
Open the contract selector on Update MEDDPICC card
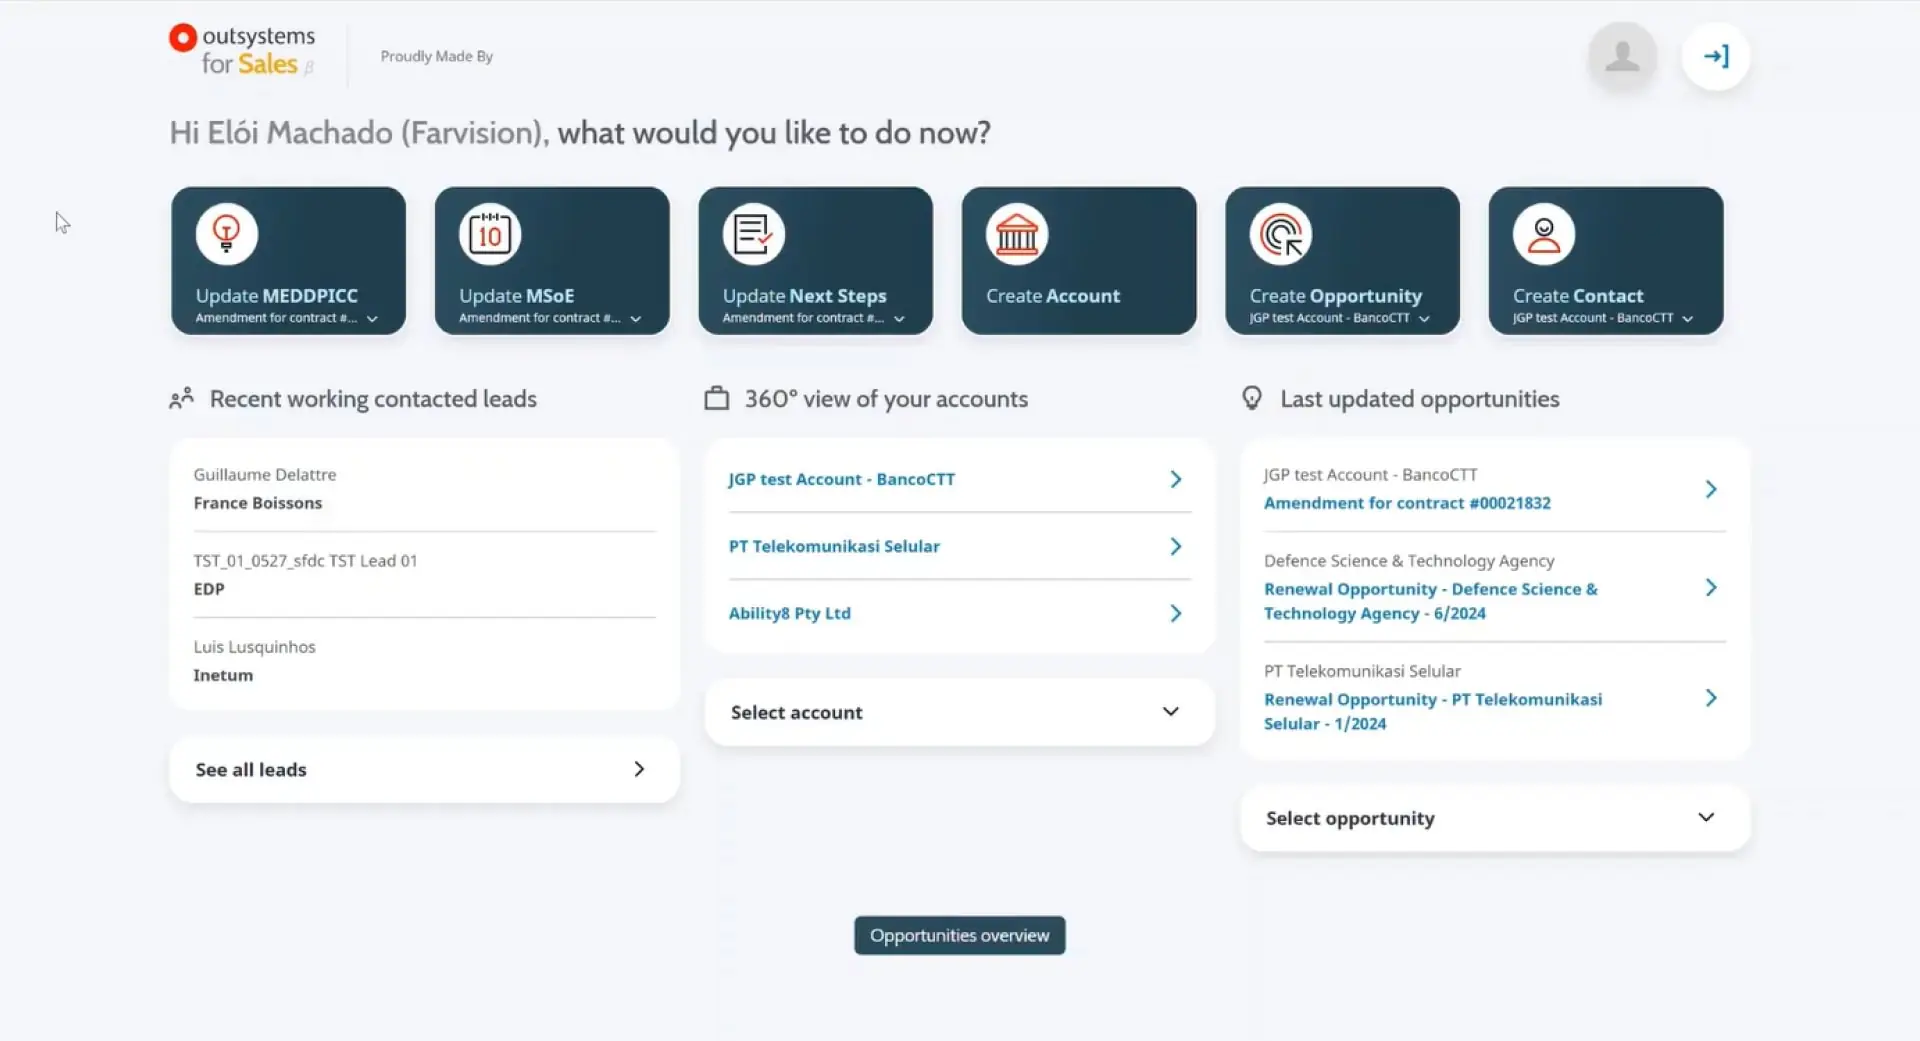coord(371,318)
